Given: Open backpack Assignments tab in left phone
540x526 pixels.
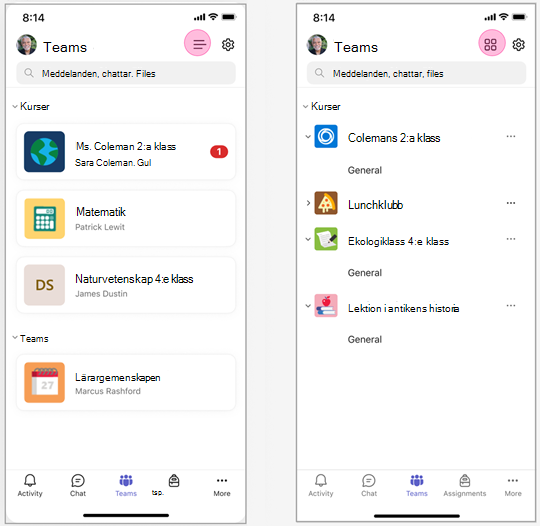Looking at the screenshot, I should coord(174,481).
